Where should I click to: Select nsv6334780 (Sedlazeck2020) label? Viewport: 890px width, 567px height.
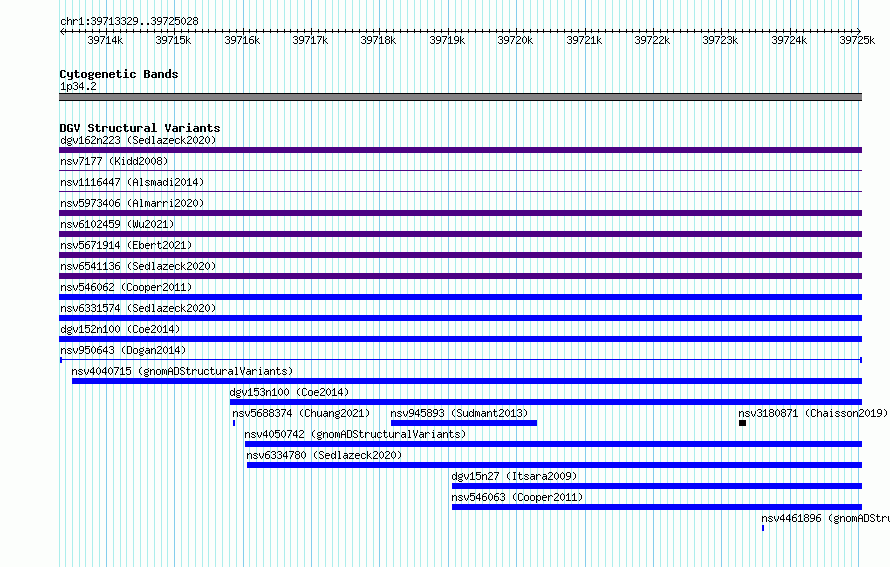[x=324, y=455]
